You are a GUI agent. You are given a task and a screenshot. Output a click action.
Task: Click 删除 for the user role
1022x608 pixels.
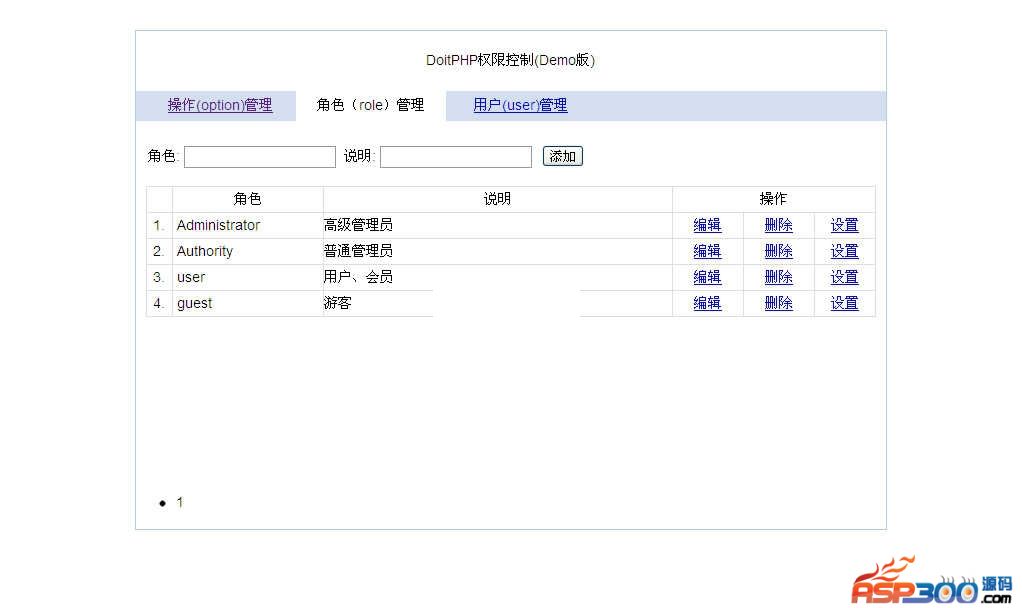coord(778,278)
